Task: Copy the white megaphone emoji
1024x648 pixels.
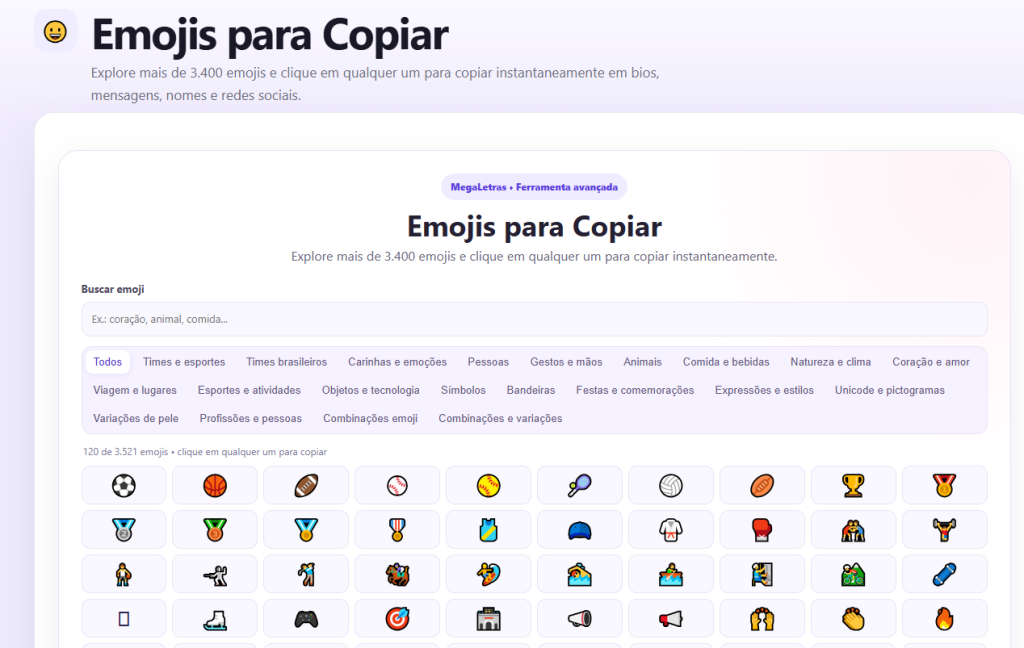Action: [579, 619]
